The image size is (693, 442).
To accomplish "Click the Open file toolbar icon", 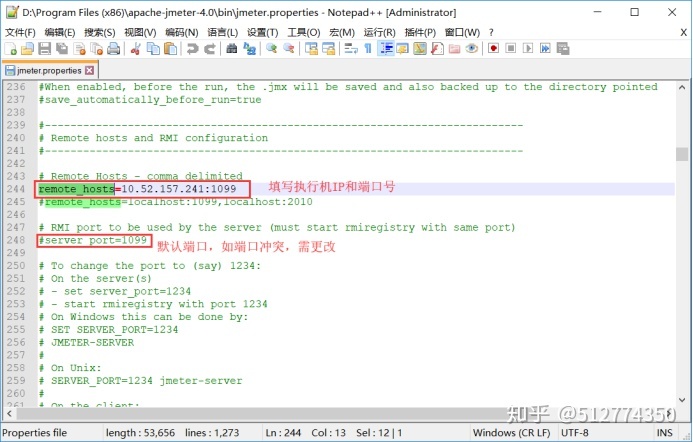I will [x=27, y=49].
